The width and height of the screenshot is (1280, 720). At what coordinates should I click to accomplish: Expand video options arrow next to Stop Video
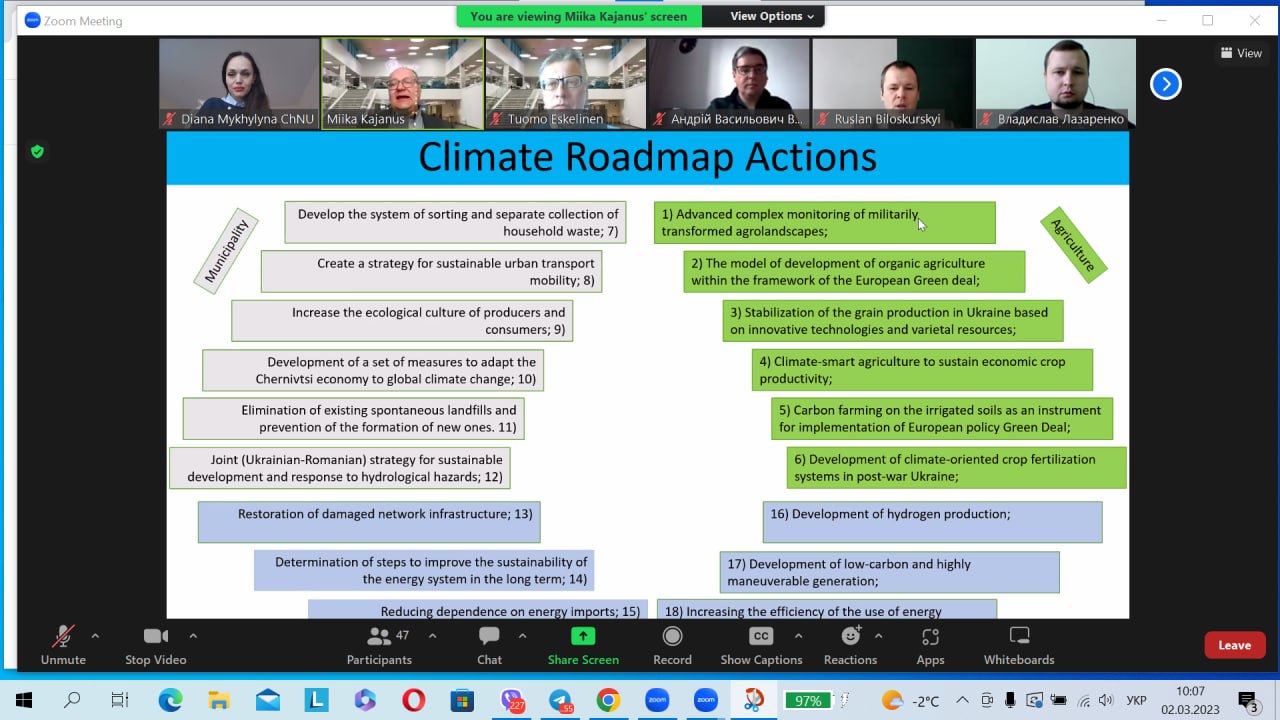click(x=193, y=635)
